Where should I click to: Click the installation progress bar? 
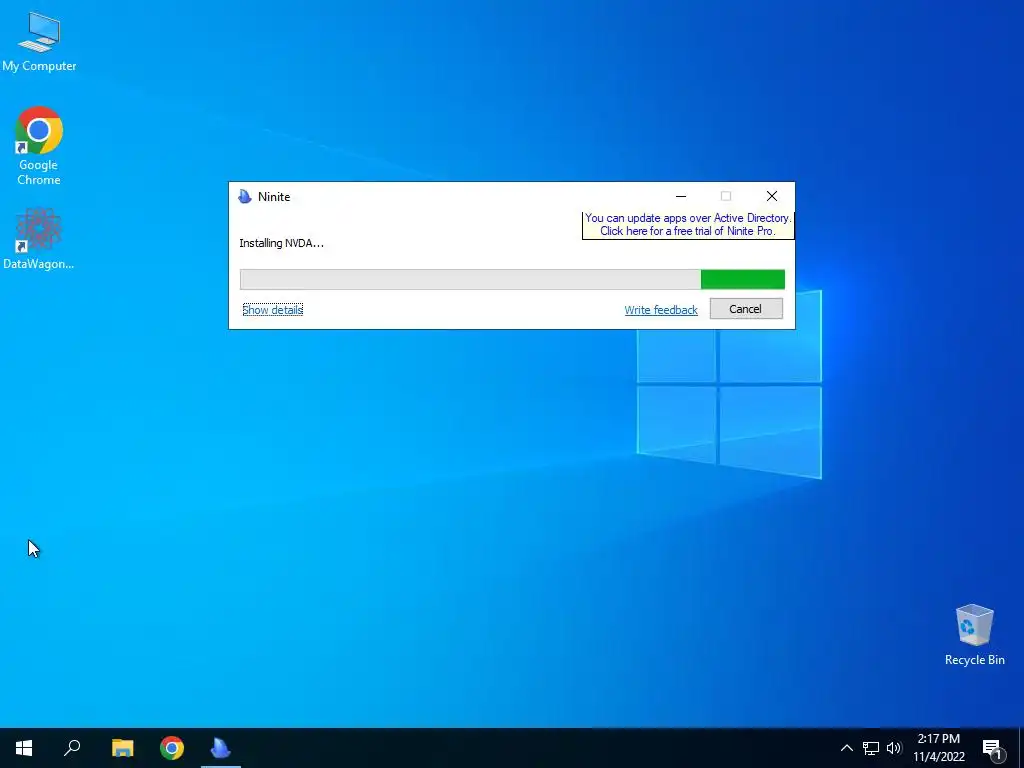point(512,280)
